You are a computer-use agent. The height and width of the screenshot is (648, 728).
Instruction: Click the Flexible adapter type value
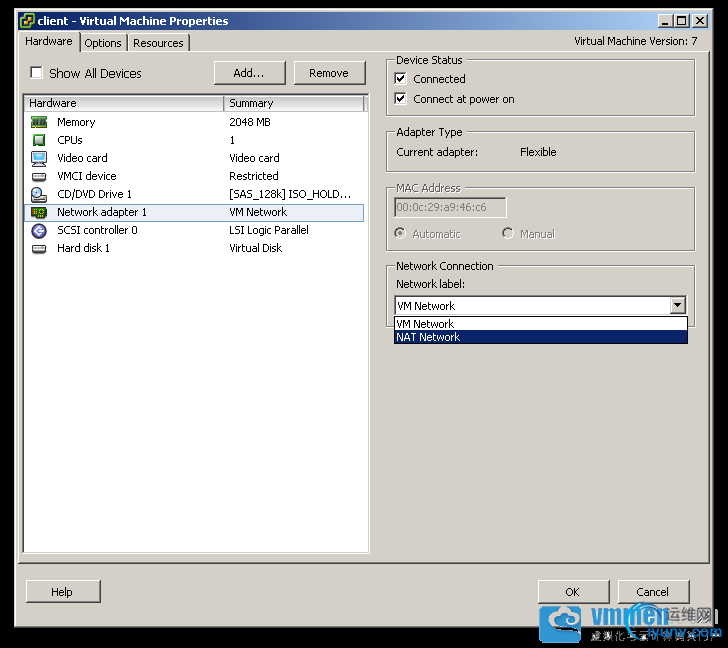[x=538, y=152]
